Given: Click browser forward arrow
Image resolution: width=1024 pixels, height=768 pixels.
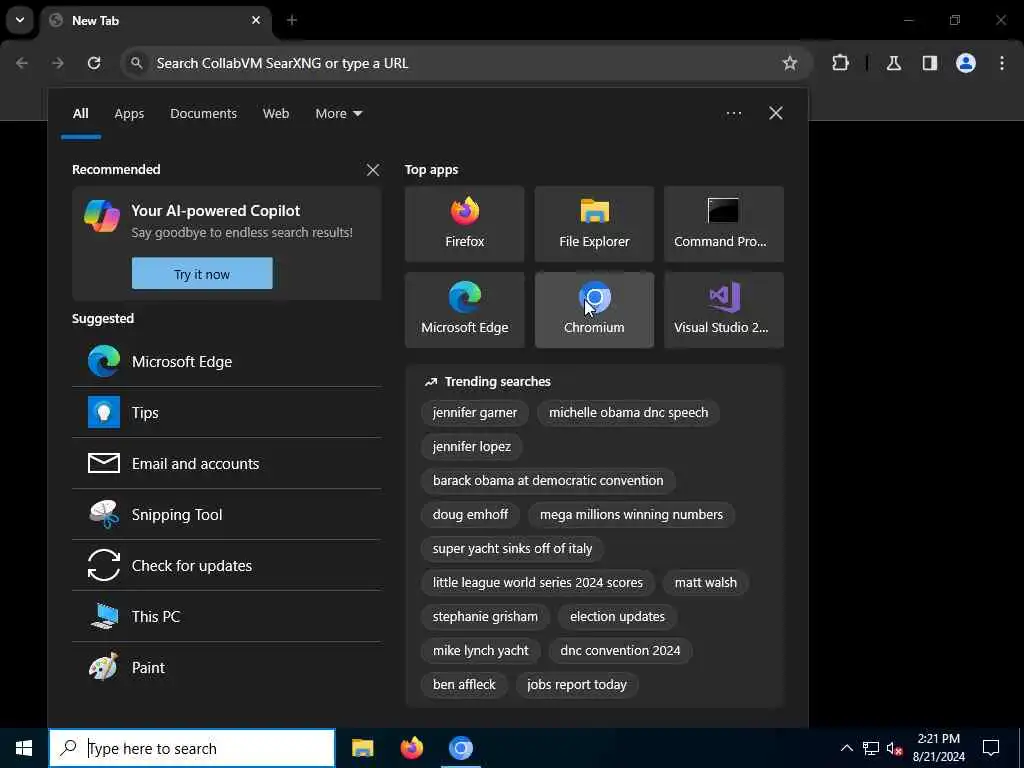Looking at the screenshot, I should point(57,63).
